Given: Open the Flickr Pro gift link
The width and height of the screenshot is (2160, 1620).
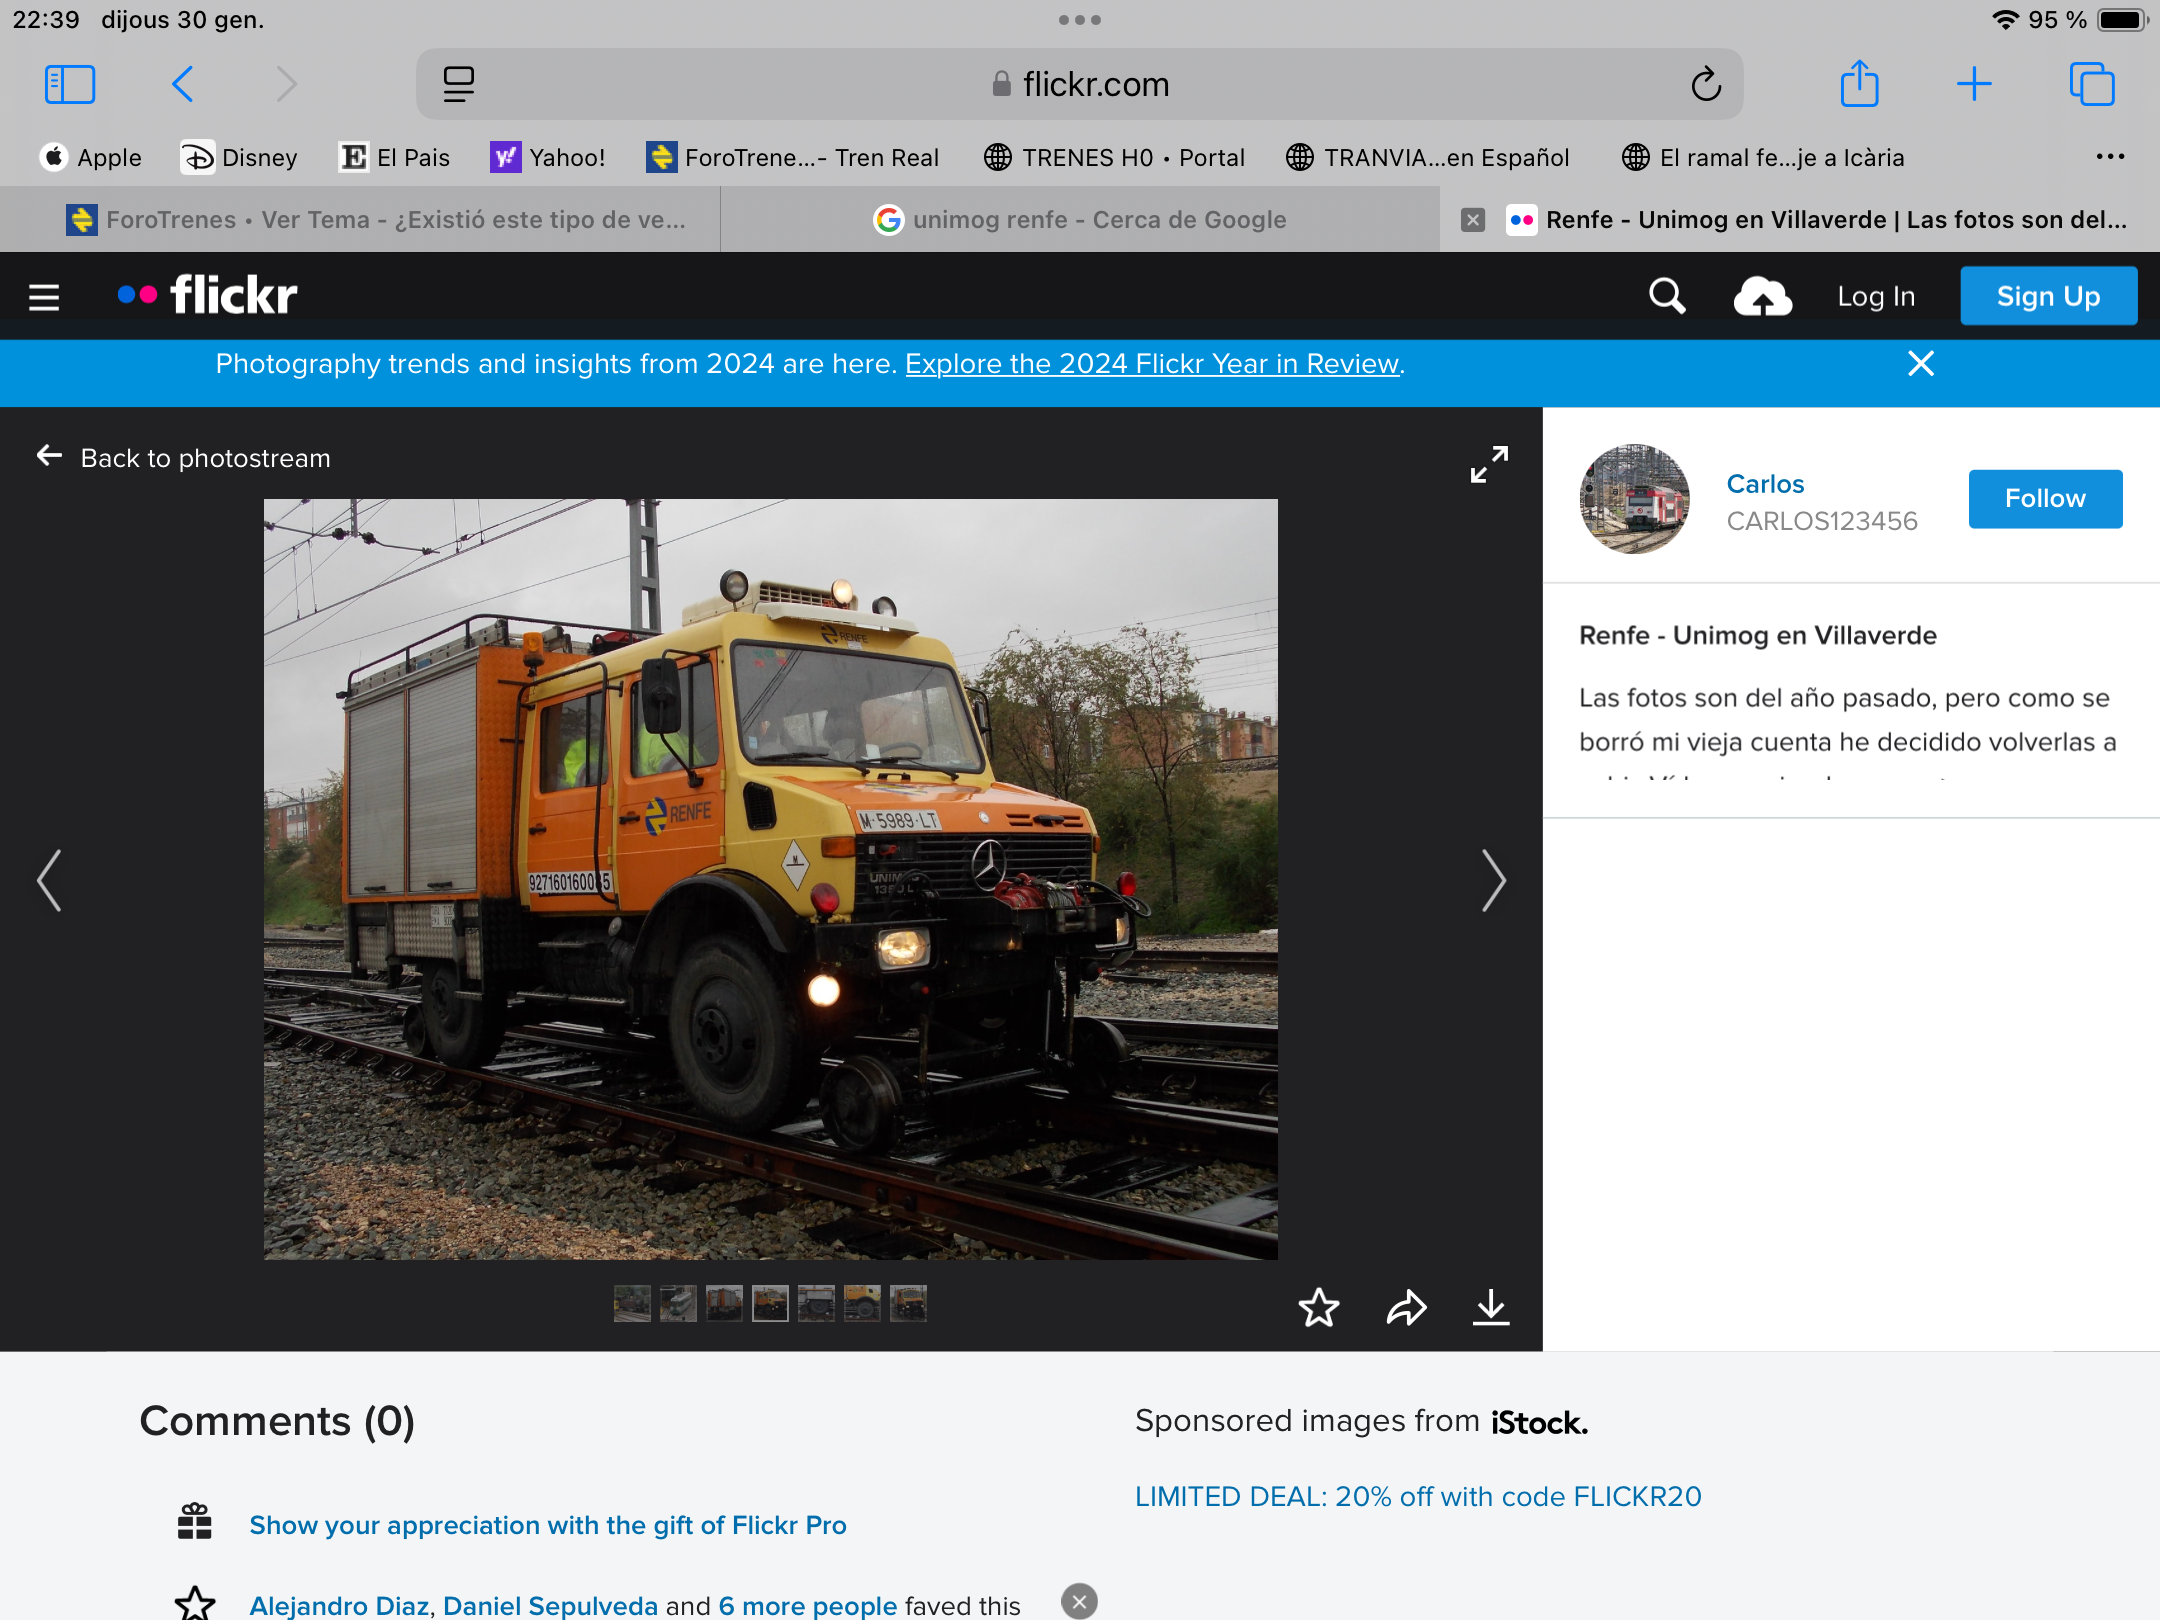Looking at the screenshot, I should tap(548, 1525).
